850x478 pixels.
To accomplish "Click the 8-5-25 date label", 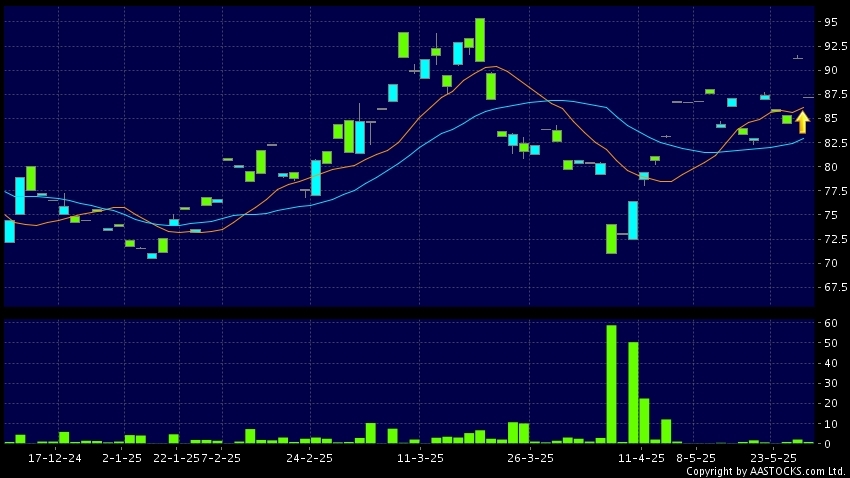I will click(696, 458).
